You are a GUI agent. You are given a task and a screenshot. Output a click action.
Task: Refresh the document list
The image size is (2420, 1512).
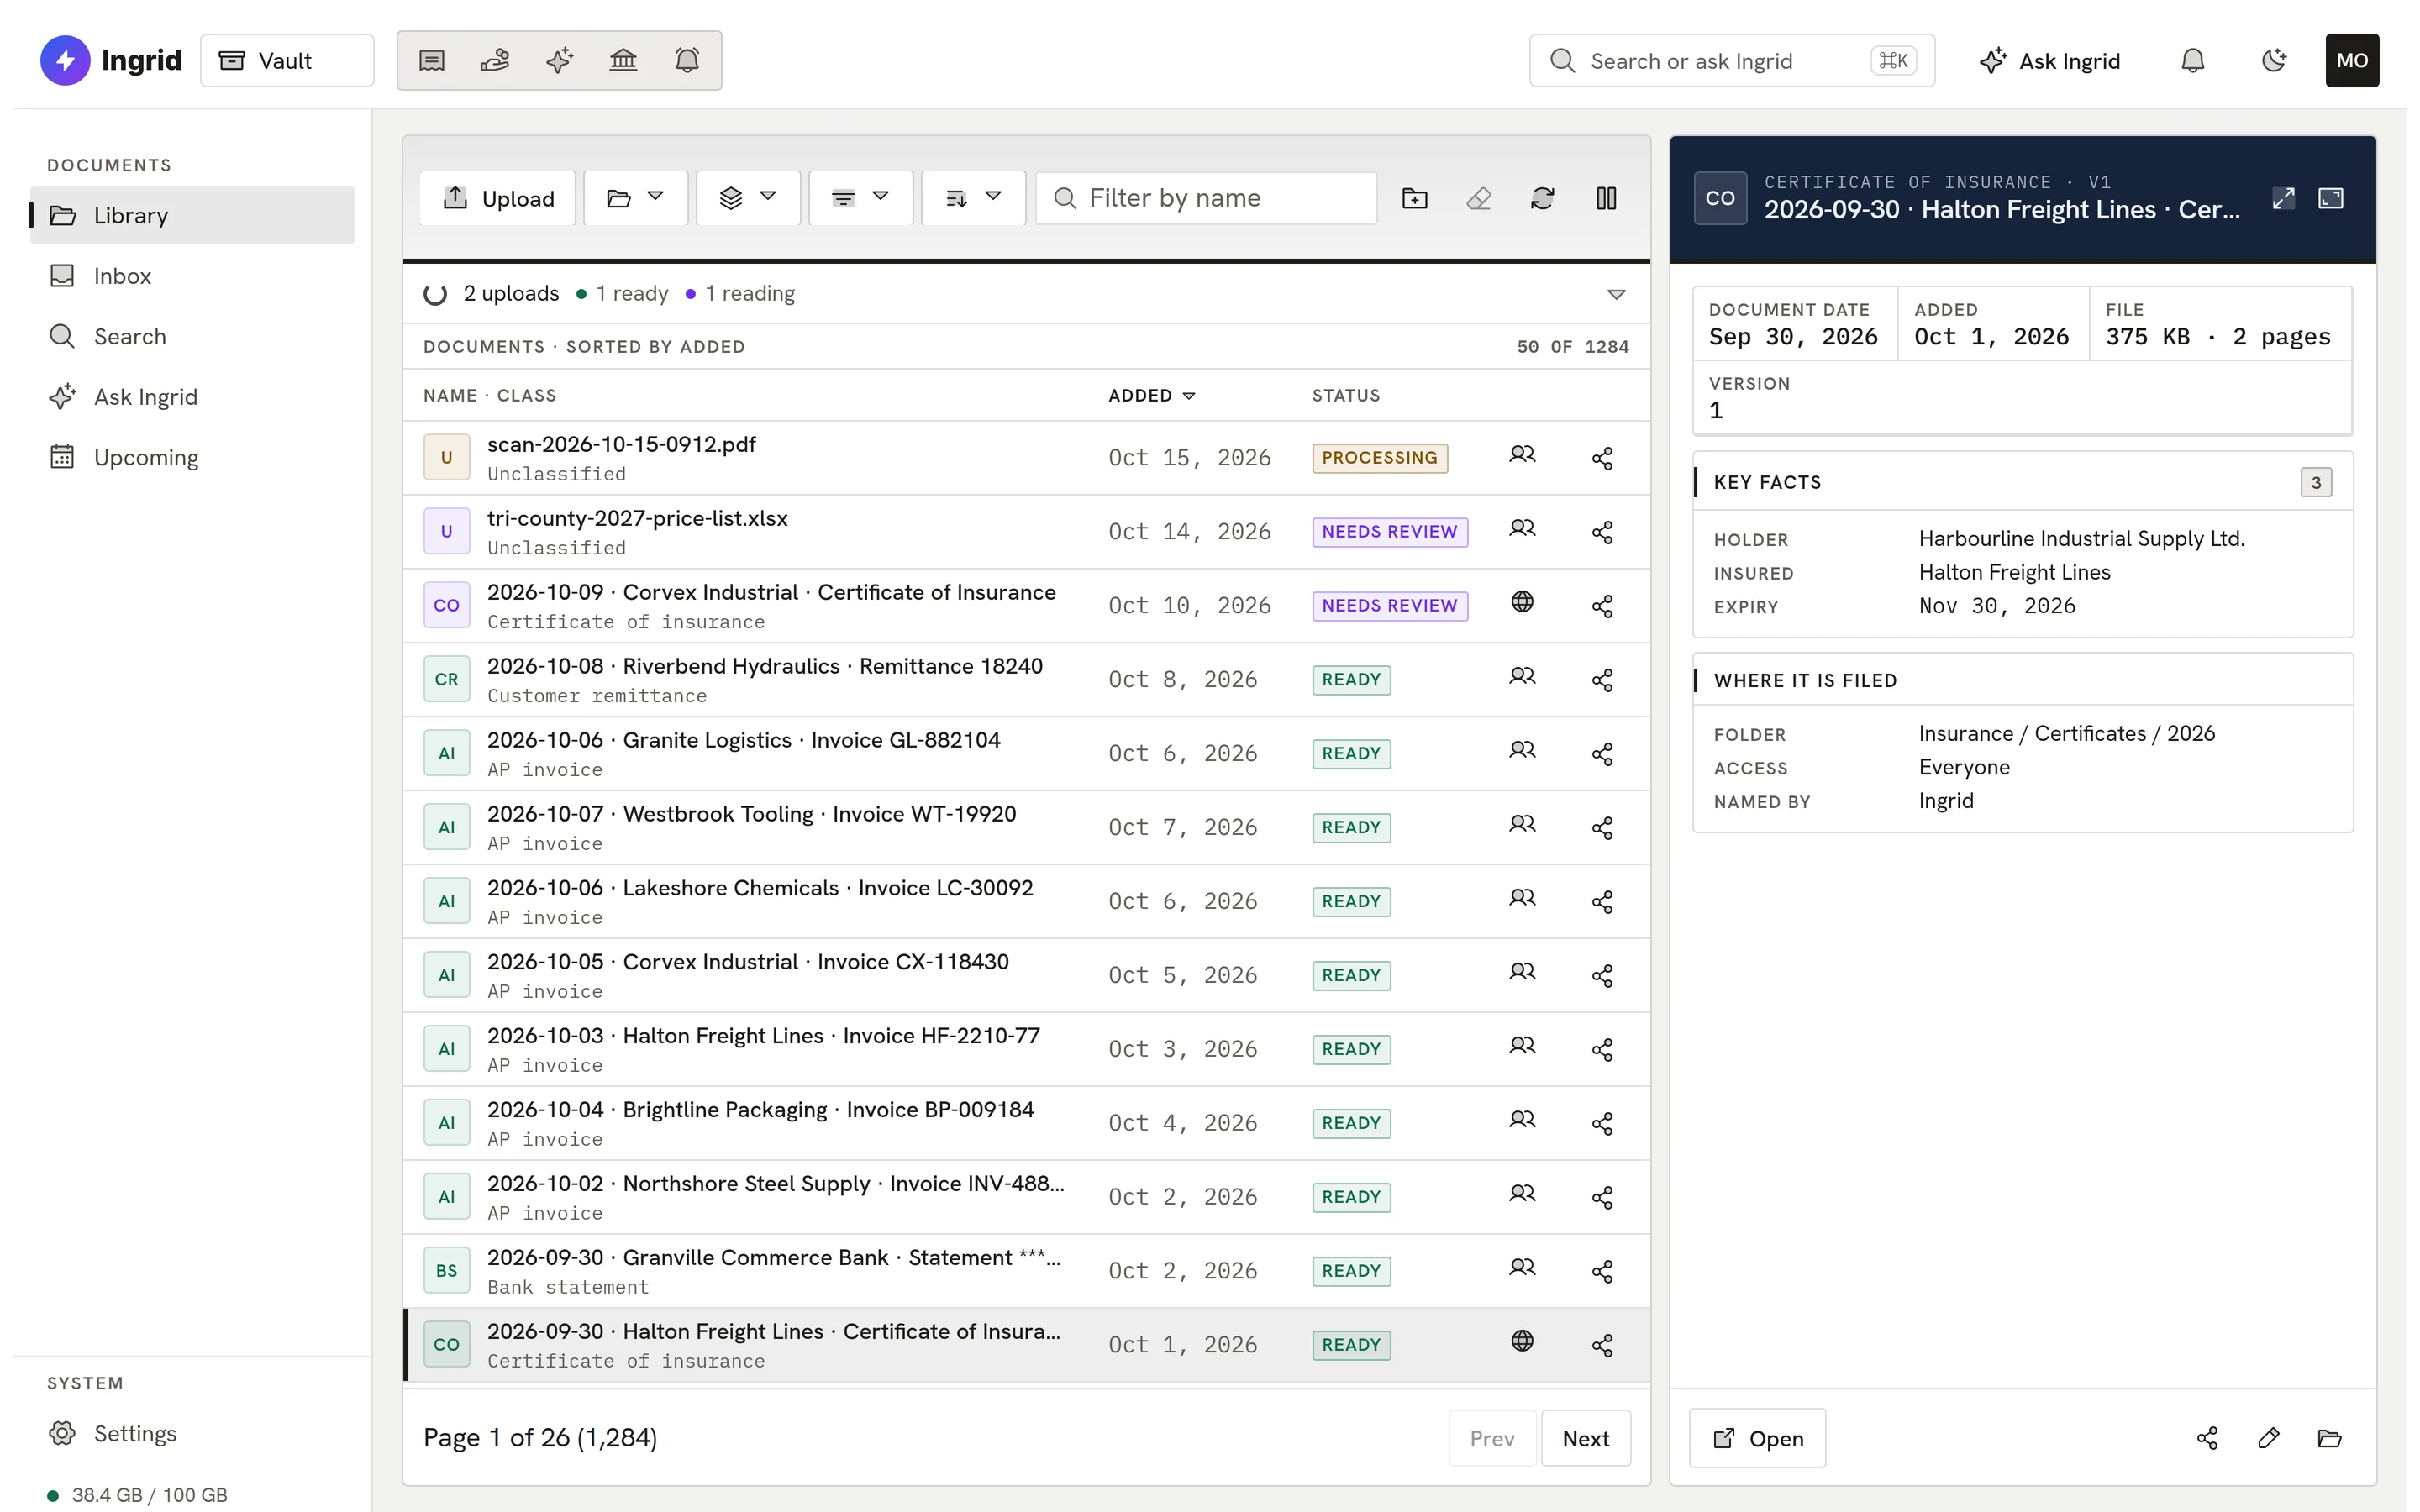[x=1542, y=198]
